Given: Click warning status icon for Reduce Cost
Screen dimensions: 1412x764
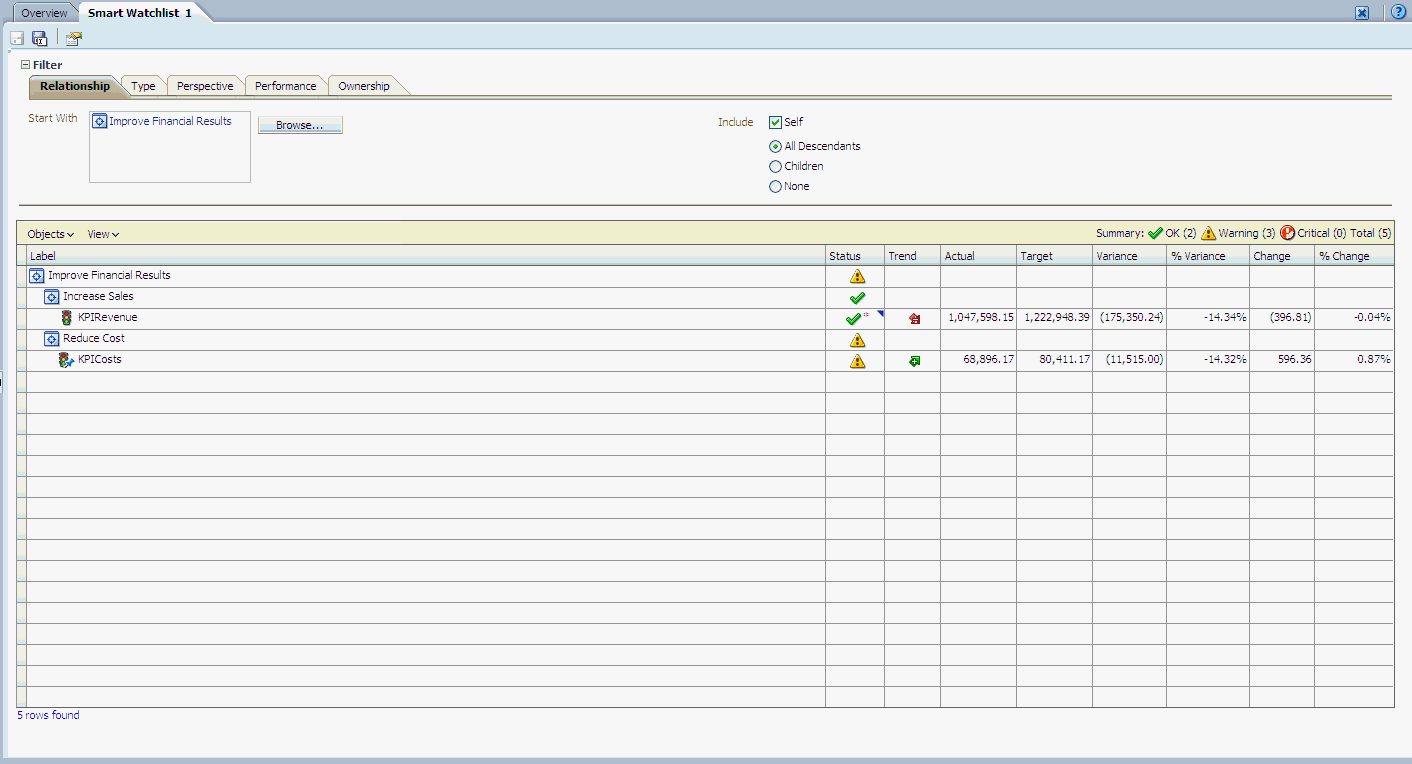Looking at the screenshot, I should pos(857,340).
